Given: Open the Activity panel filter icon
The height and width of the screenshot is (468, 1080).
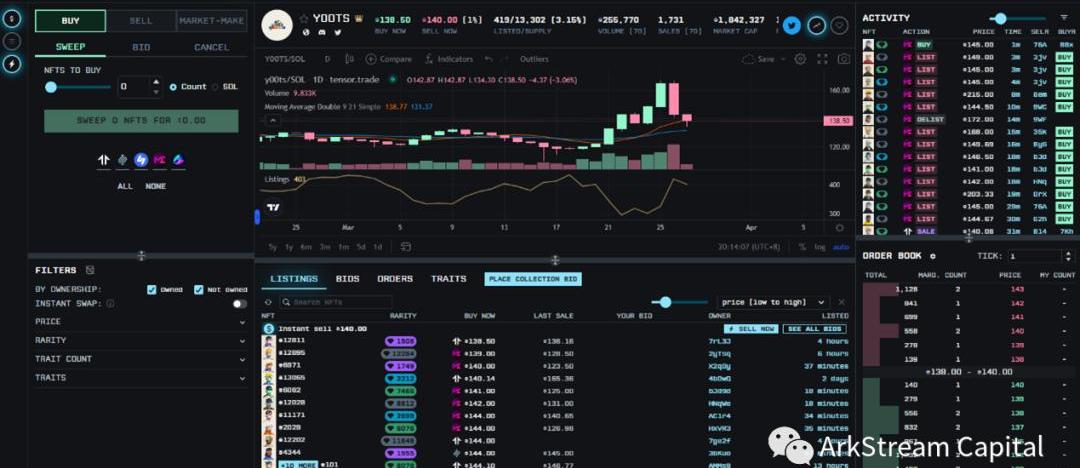Looking at the screenshot, I should (1063, 18).
